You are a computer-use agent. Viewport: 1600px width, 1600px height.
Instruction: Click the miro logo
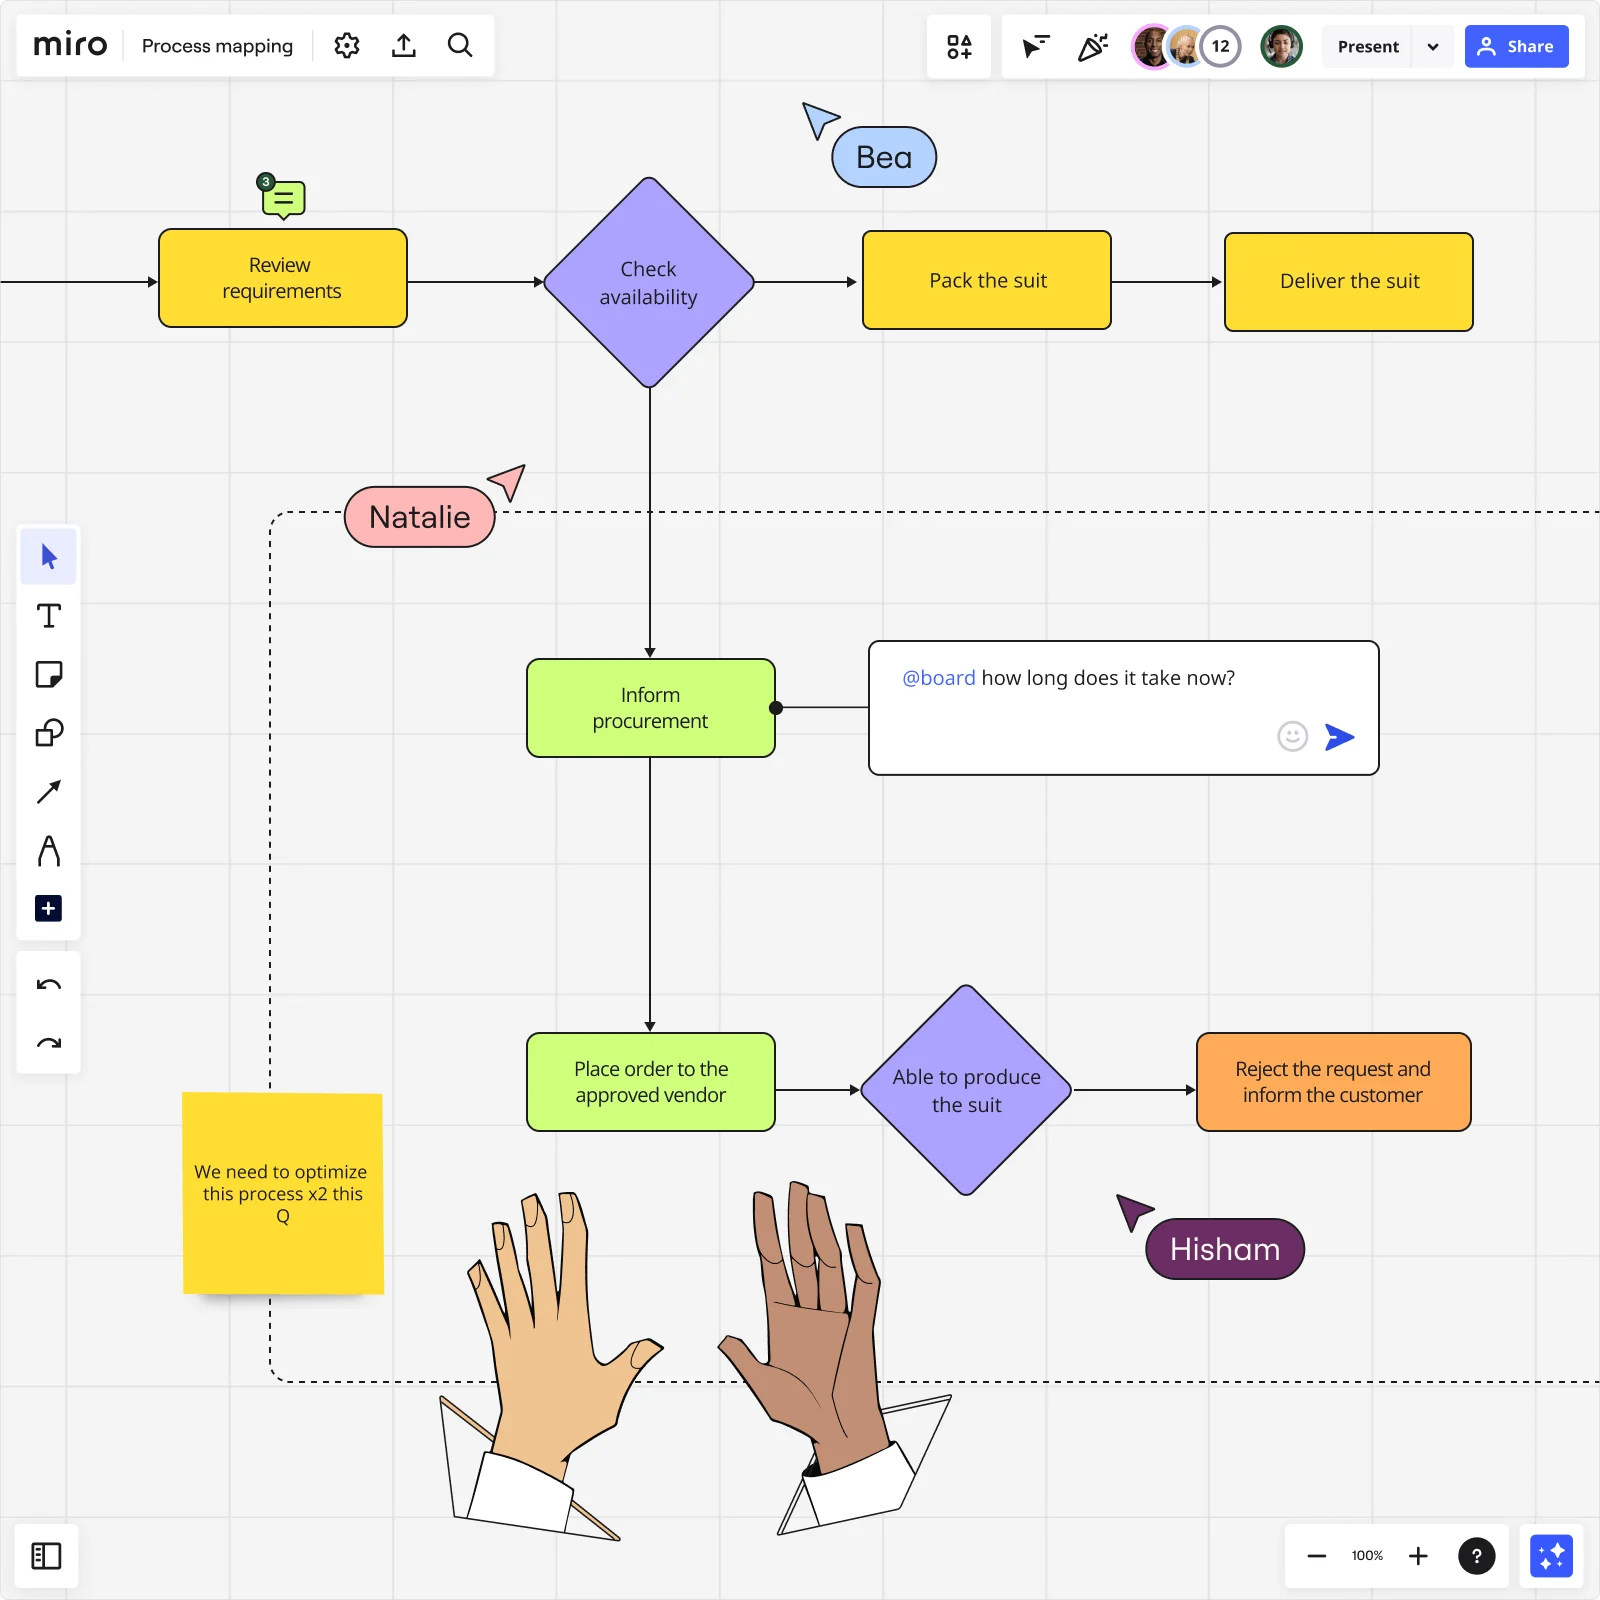tap(70, 45)
